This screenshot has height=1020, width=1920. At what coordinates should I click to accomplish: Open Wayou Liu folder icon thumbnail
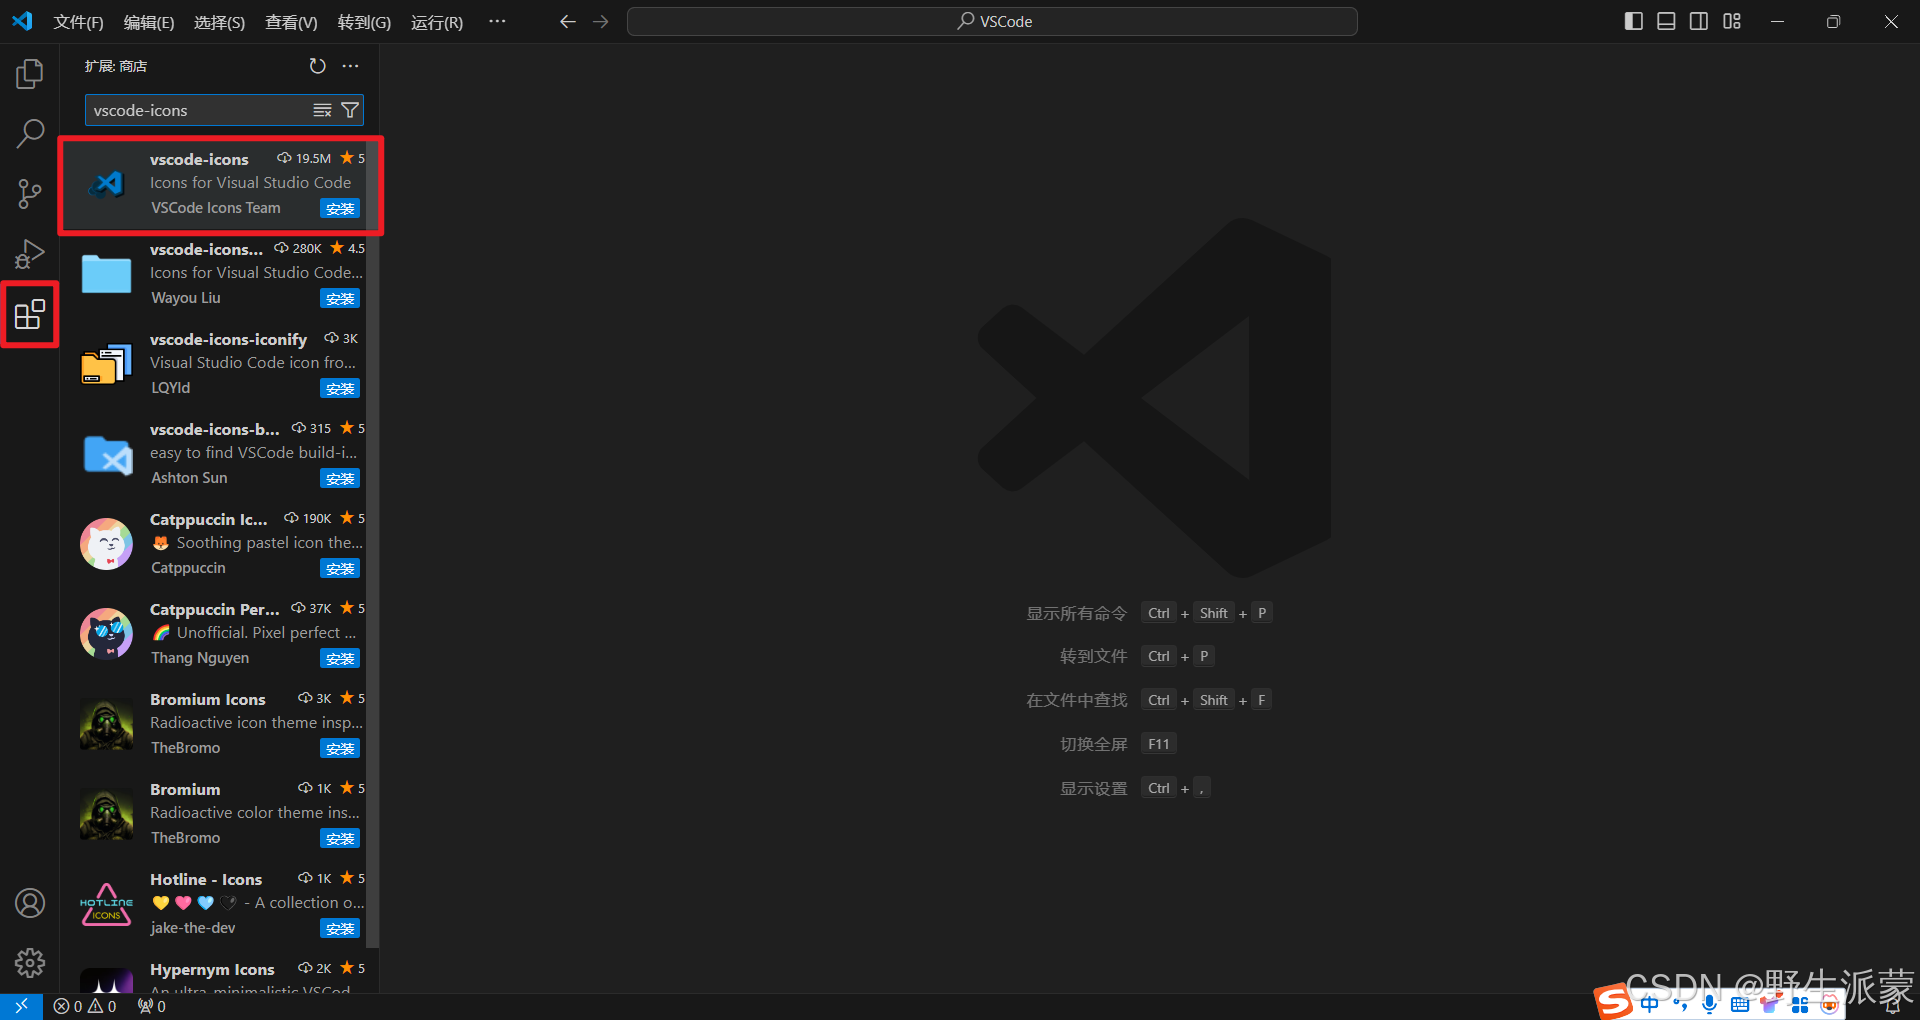coord(106,274)
